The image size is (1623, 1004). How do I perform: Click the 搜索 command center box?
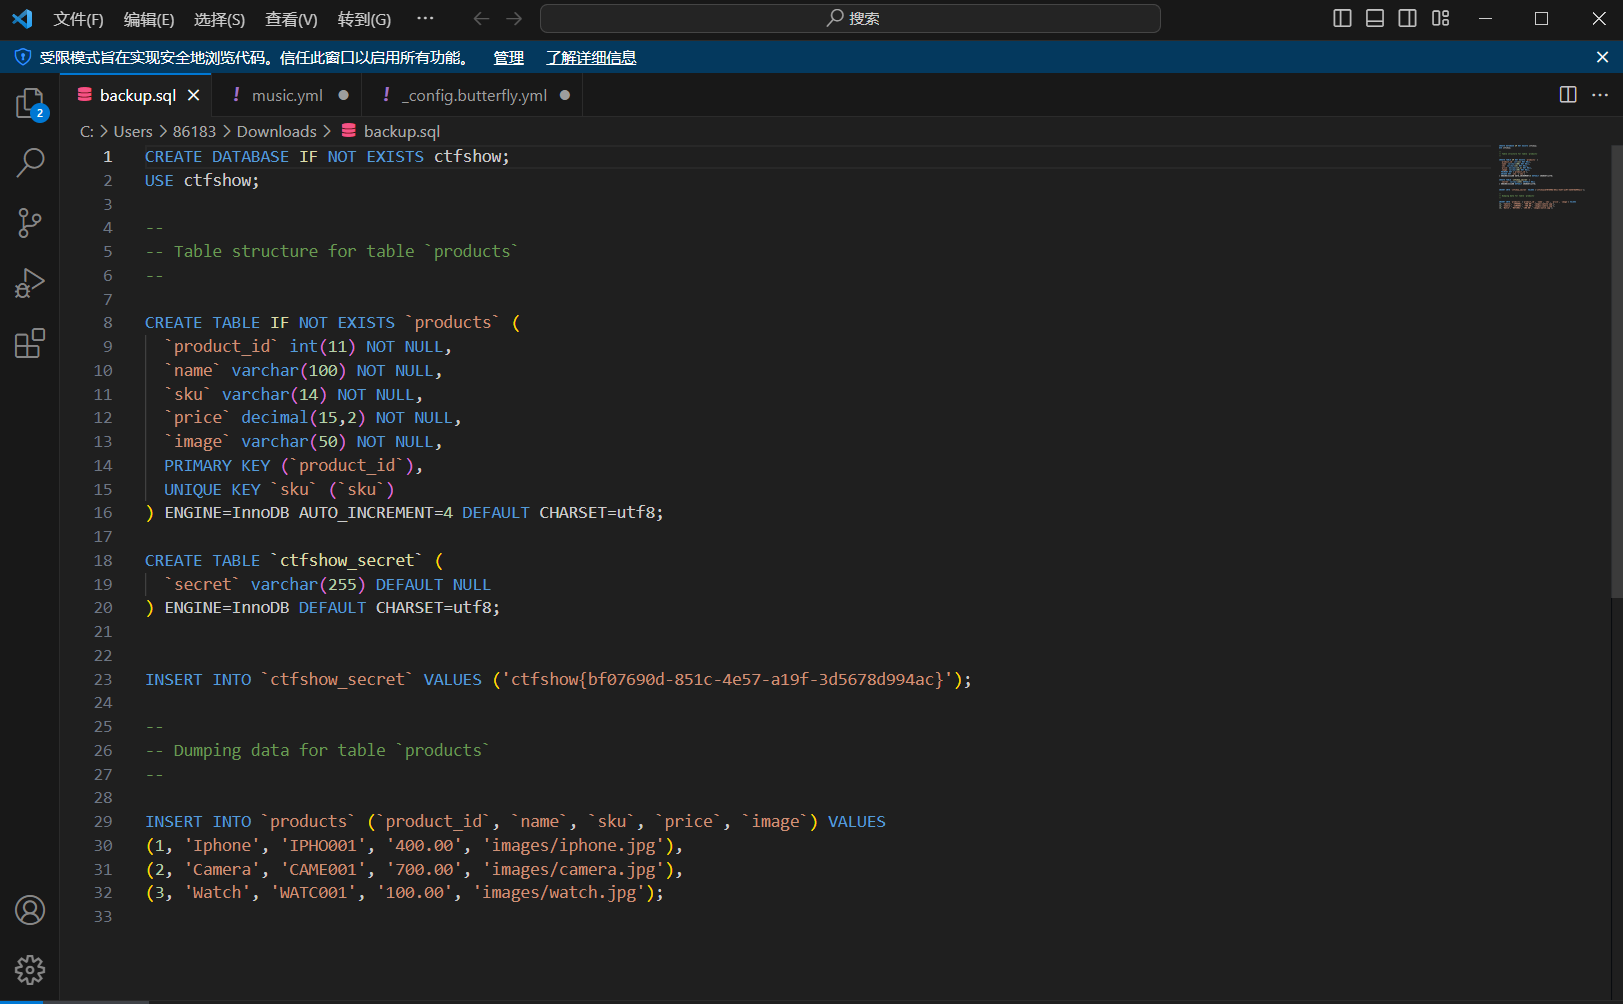(x=850, y=18)
